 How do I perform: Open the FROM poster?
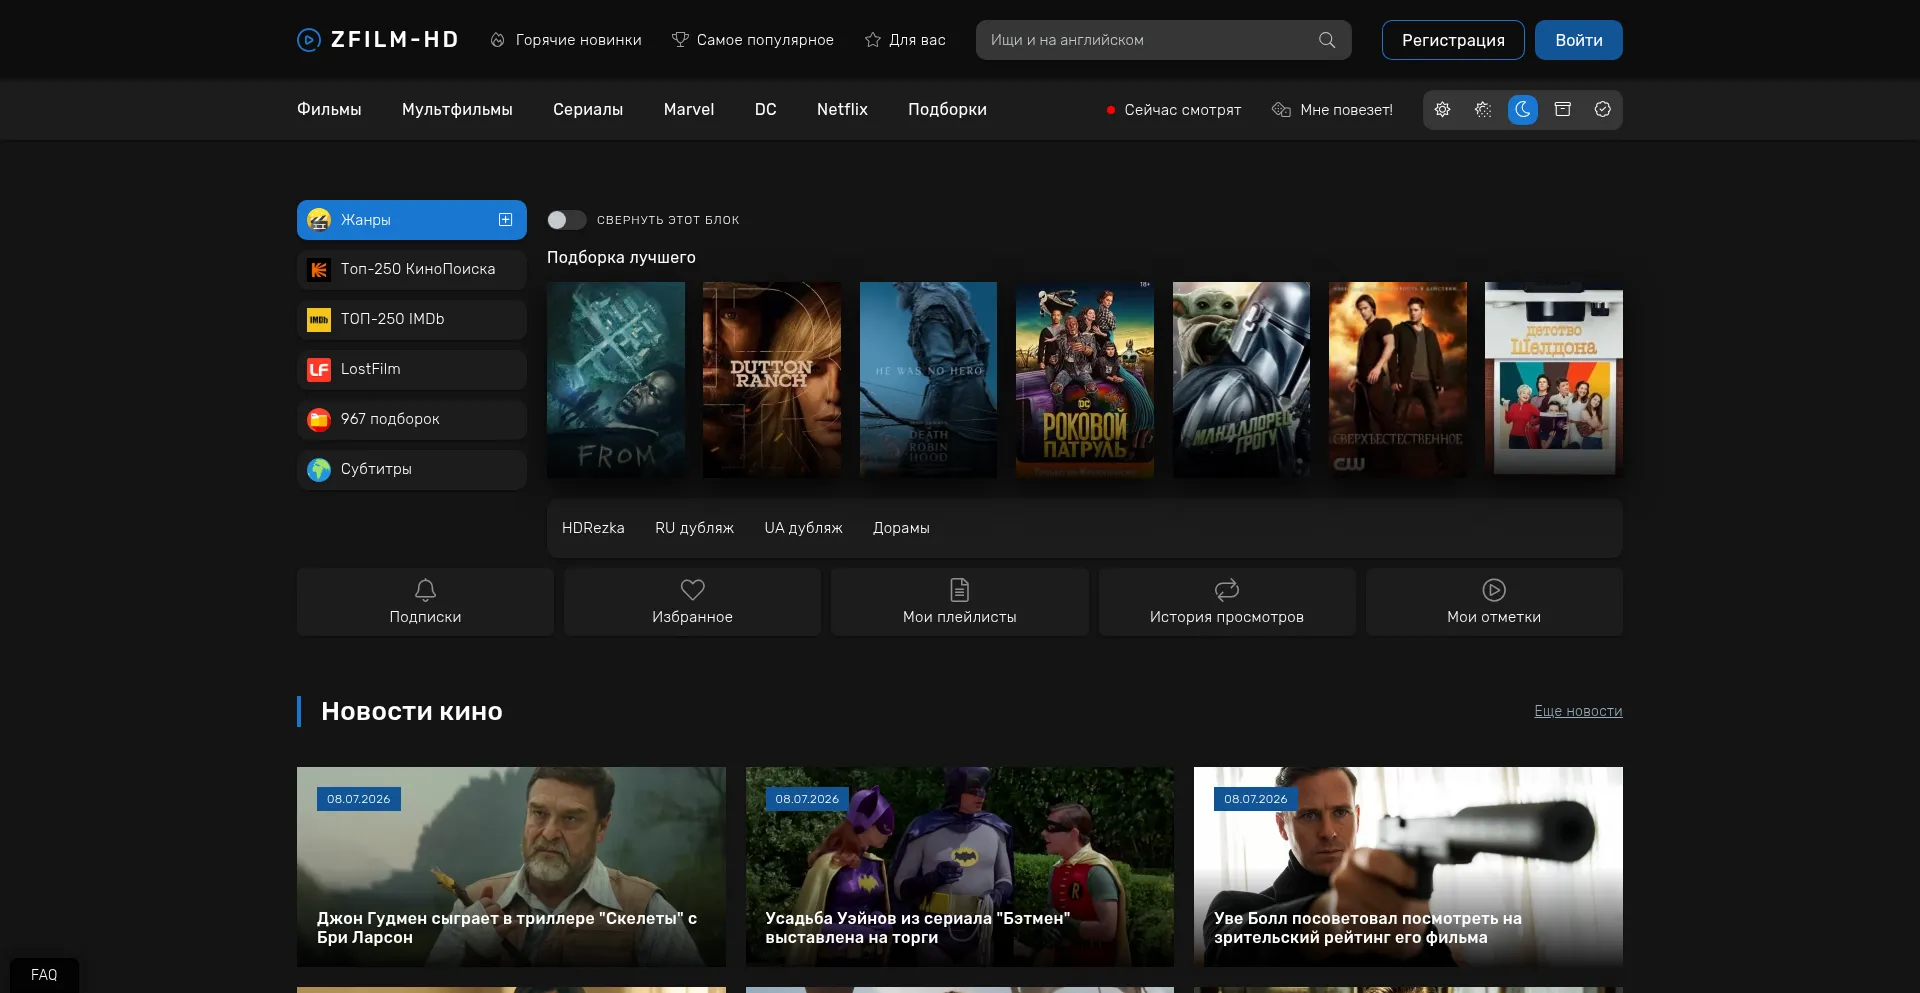(616, 380)
